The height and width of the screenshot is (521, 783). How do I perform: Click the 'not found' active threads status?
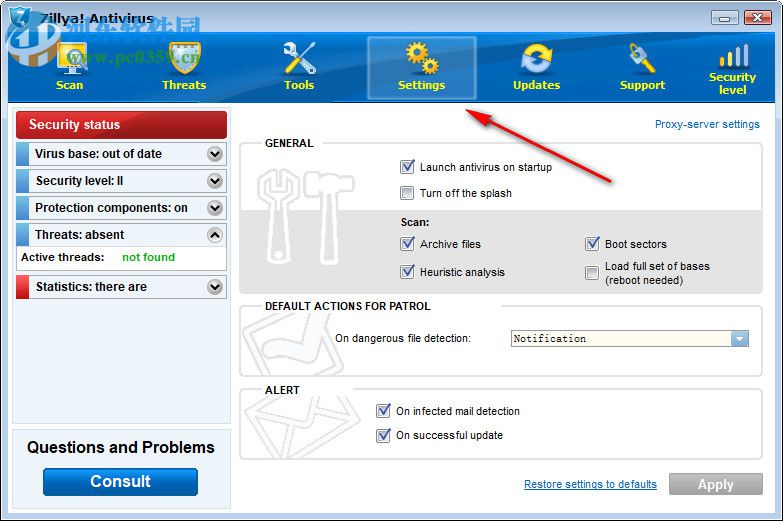pos(149,257)
